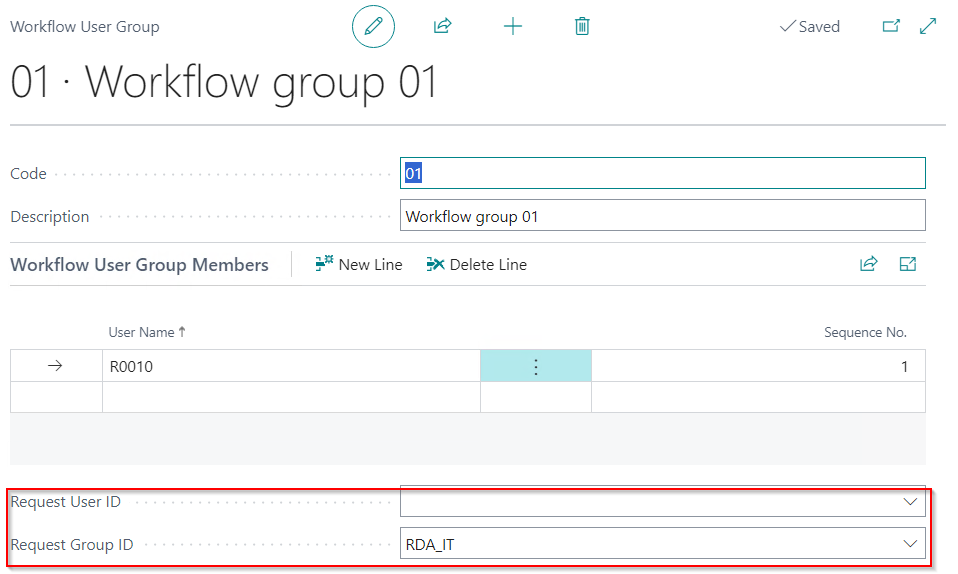Screen dimensions: 958x574
Task: Click into the Code field
Action: [662, 173]
